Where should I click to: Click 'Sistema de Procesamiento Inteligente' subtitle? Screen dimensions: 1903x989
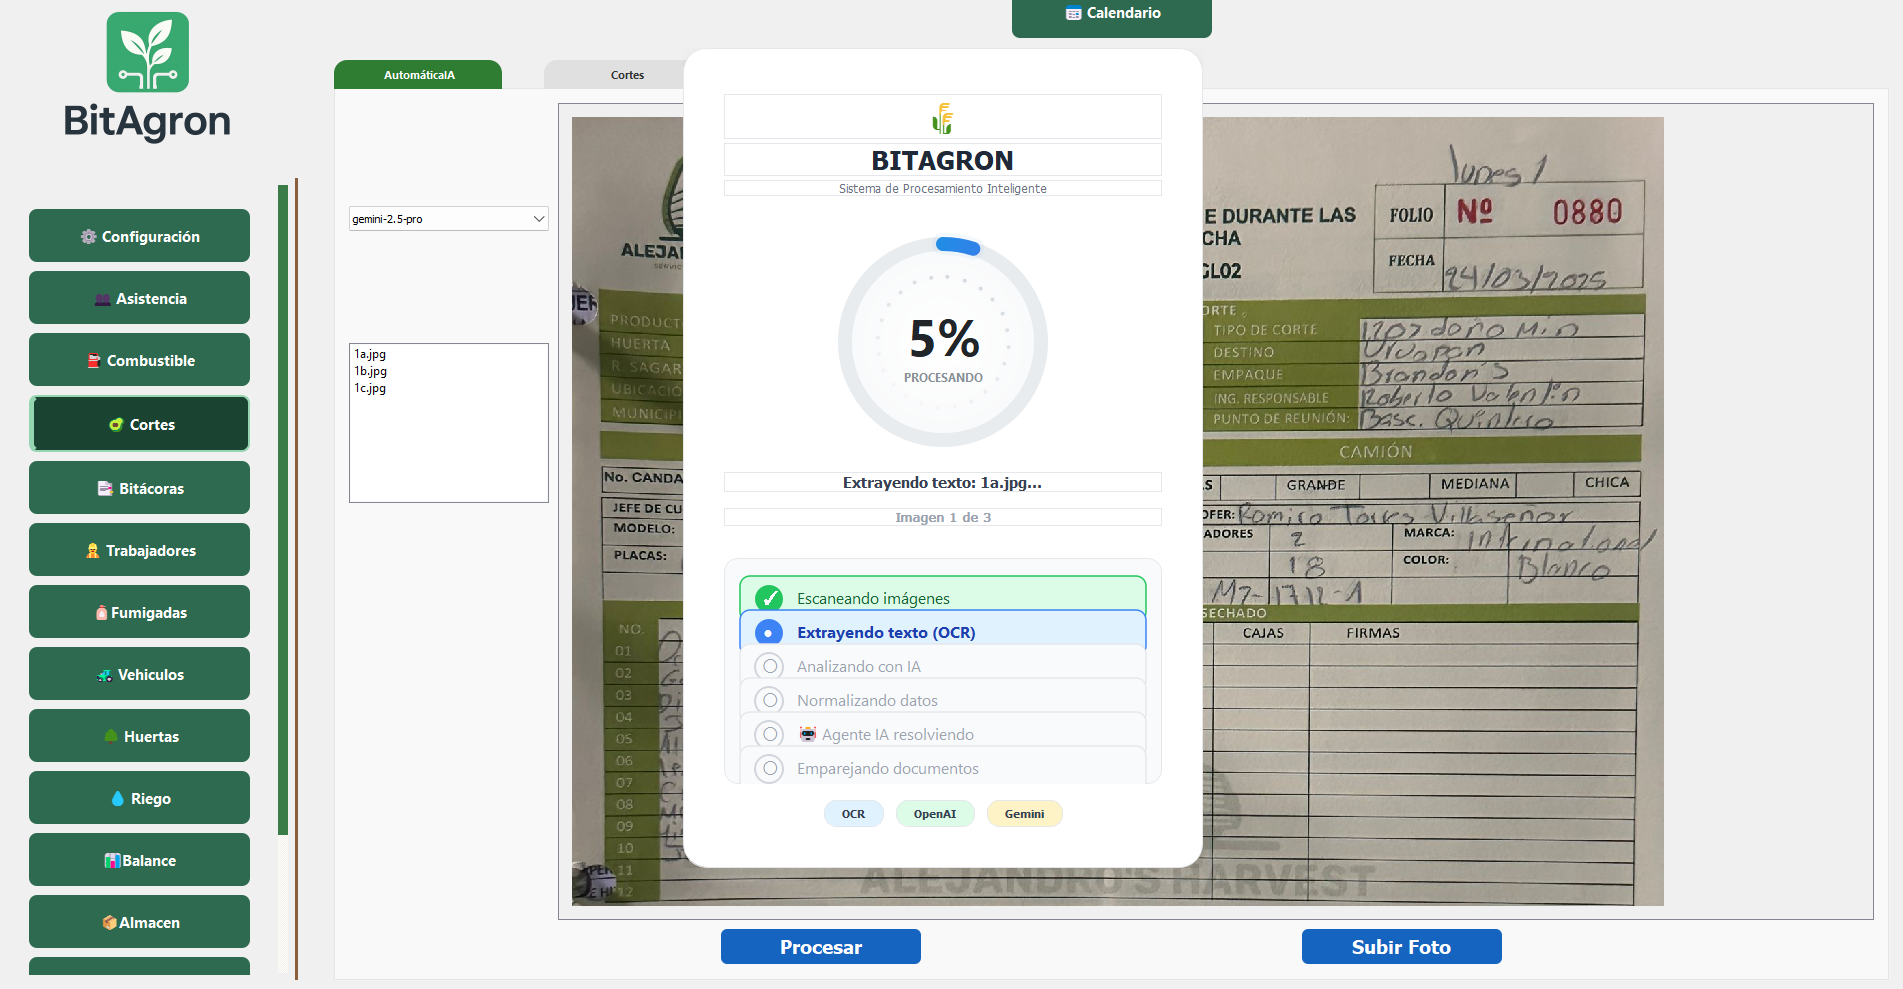(943, 189)
